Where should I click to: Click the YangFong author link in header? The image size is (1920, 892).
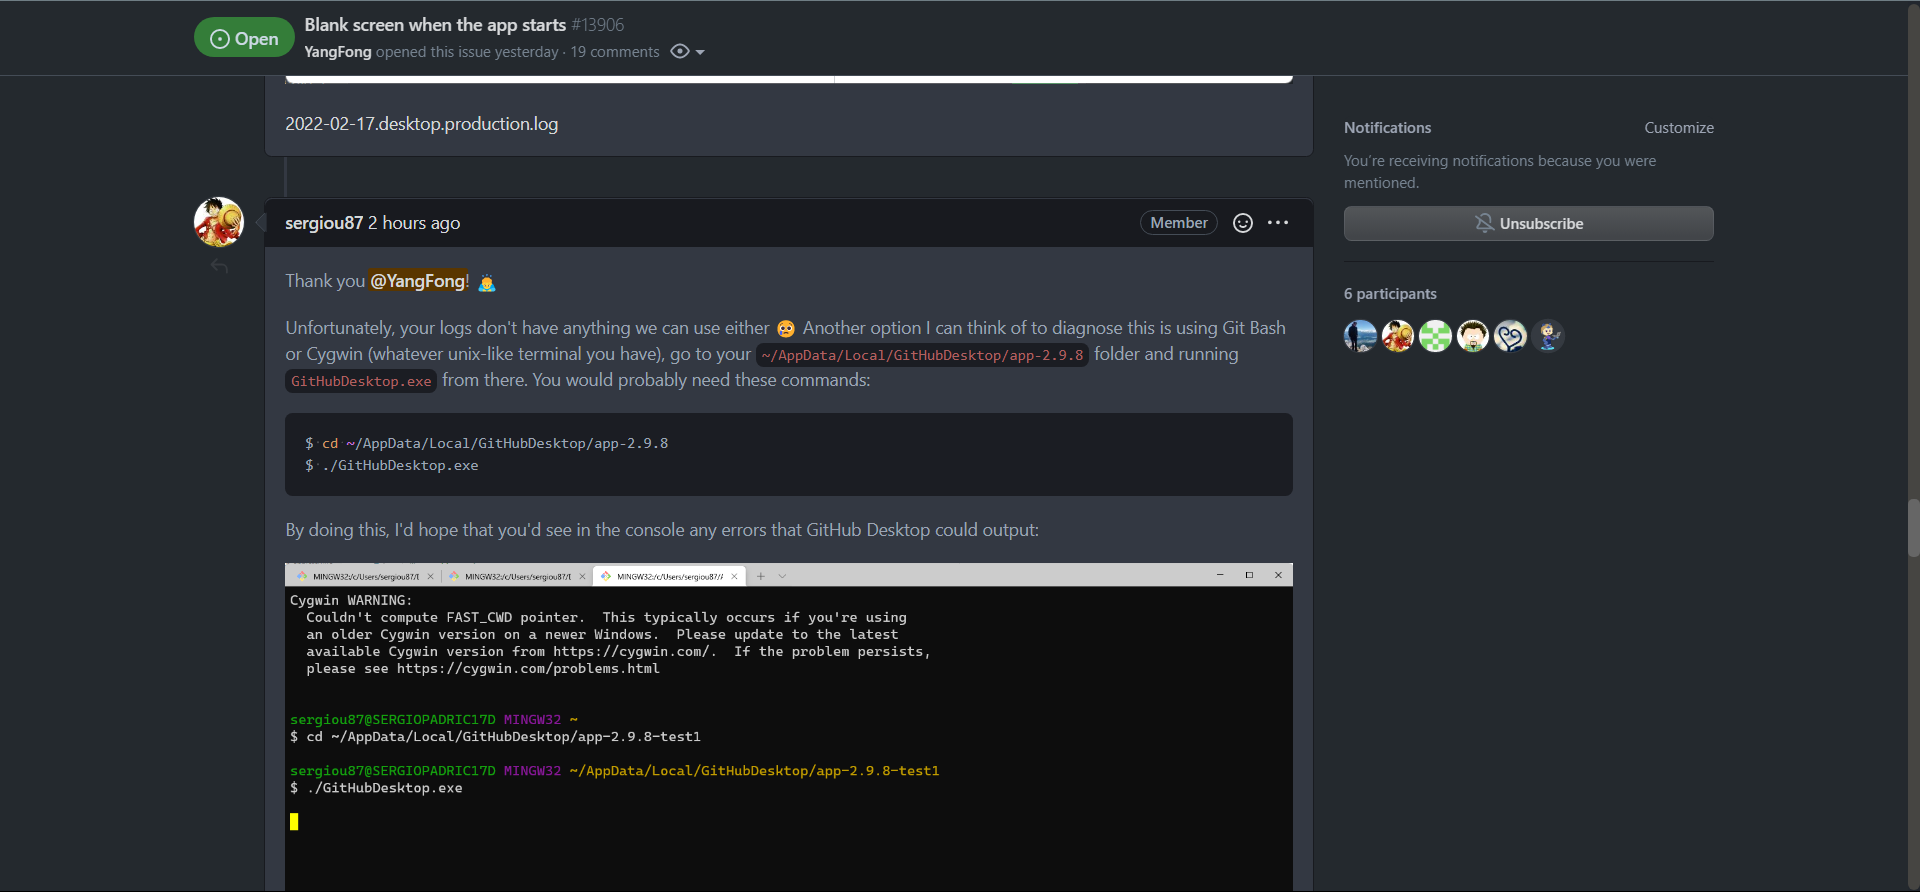point(338,52)
